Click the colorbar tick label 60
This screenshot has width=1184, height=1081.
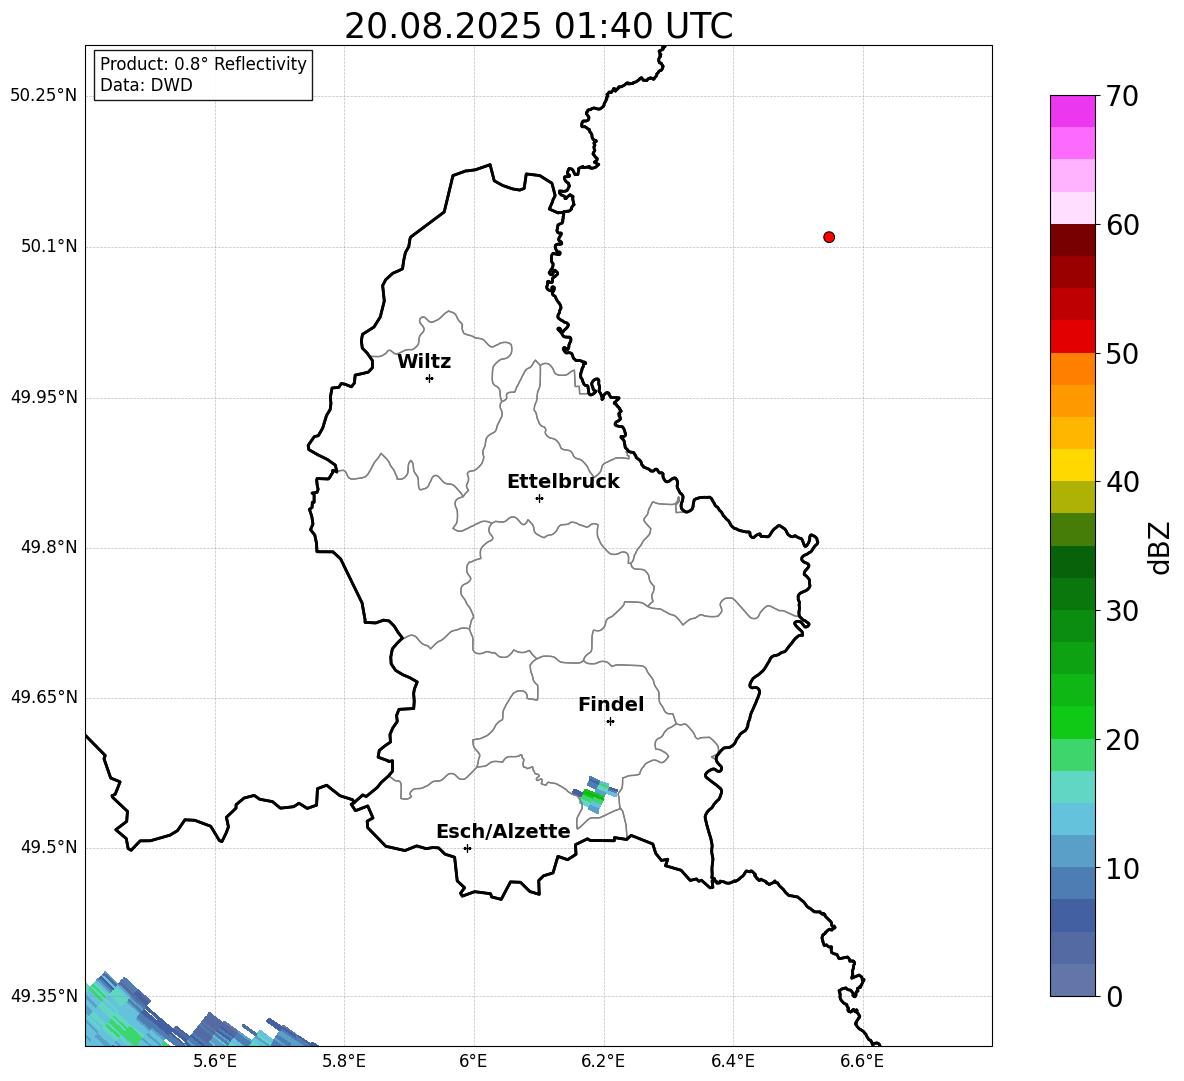pos(1123,225)
